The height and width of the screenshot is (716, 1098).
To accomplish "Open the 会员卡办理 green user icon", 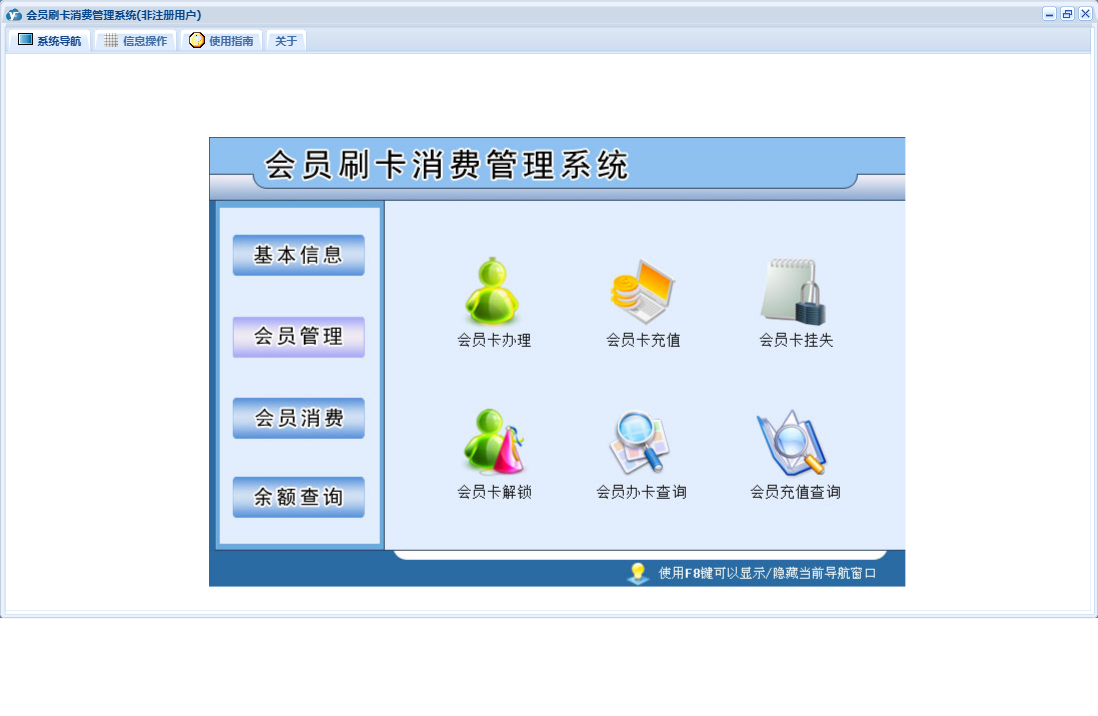I will pos(492,291).
